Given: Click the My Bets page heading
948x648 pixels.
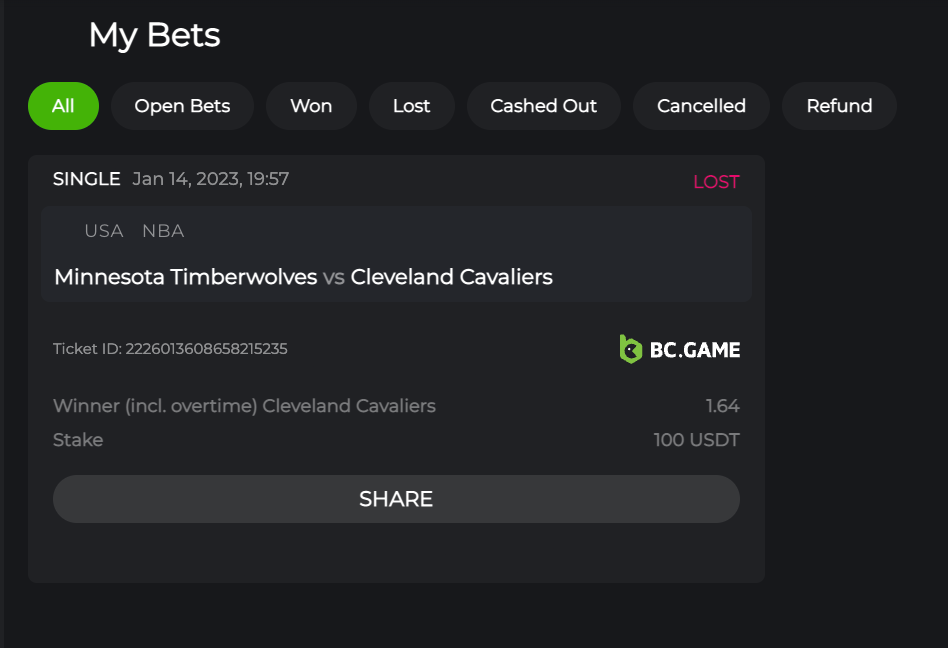Looking at the screenshot, I should [x=154, y=35].
